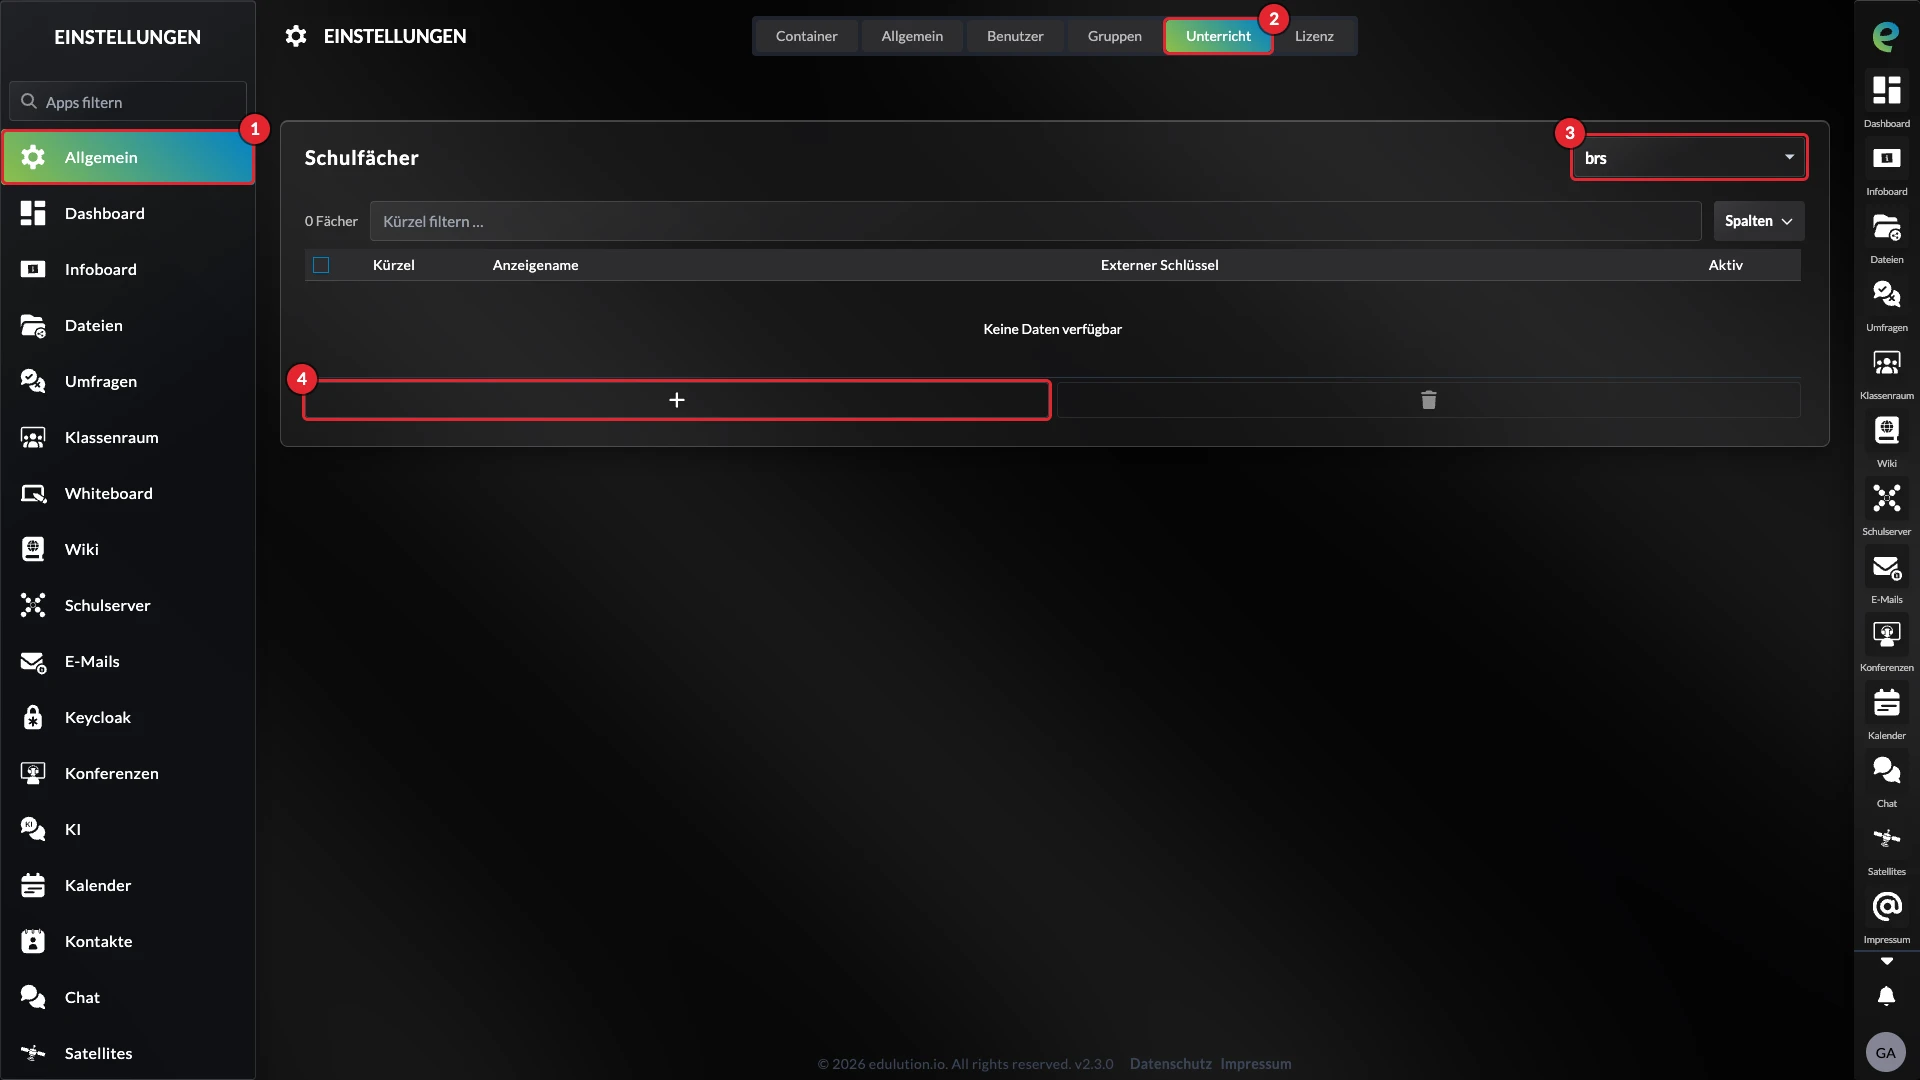Image resolution: width=1920 pixels, height=1080 pixels.
Task: Click into the Kürzel filtern field
Action: point(1035,221)
